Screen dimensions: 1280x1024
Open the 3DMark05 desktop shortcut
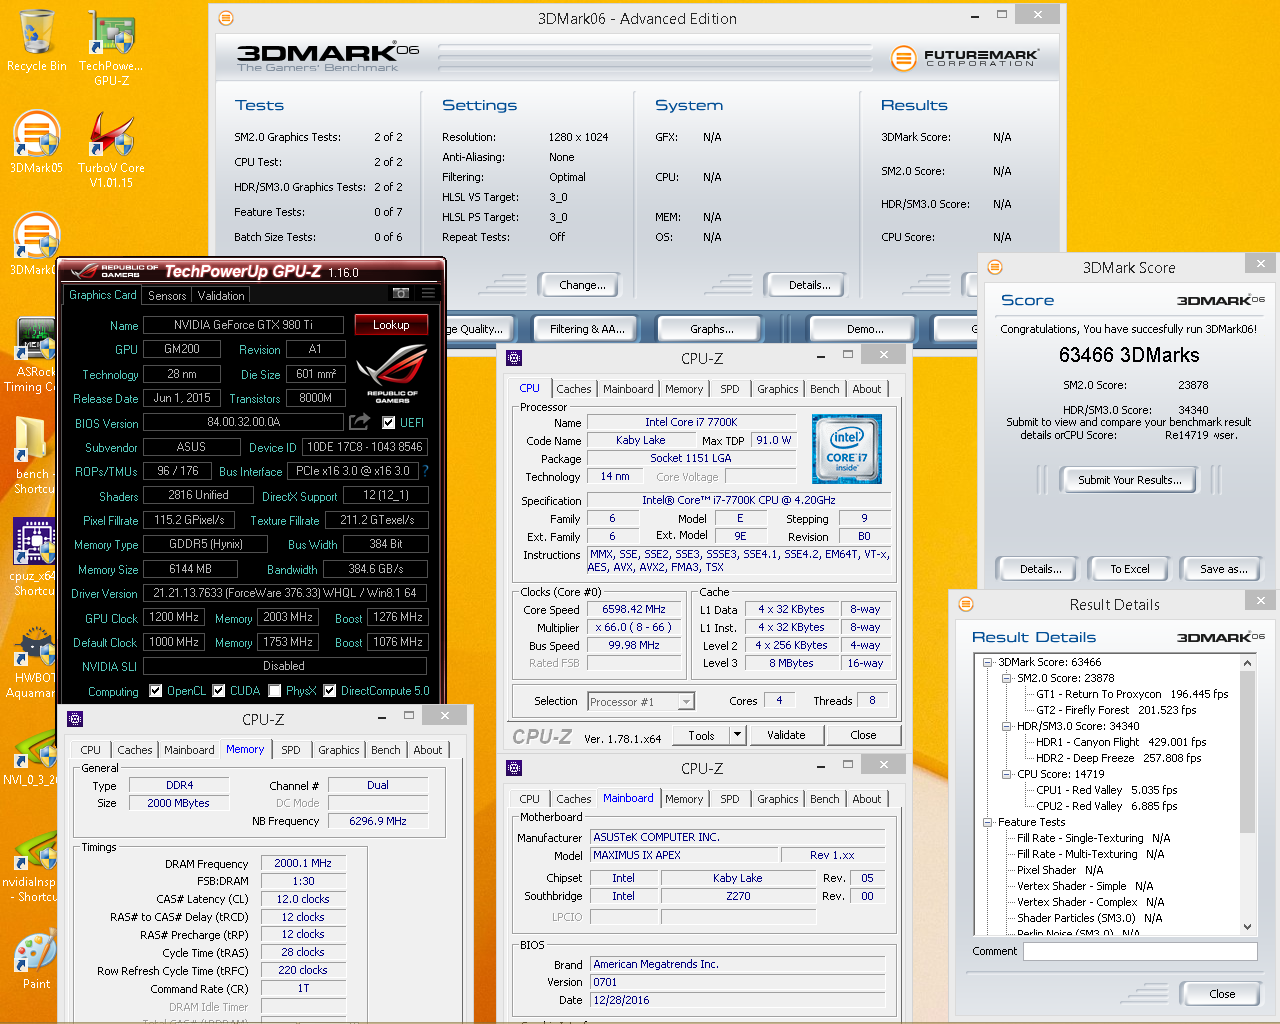(x=36, y=141)
